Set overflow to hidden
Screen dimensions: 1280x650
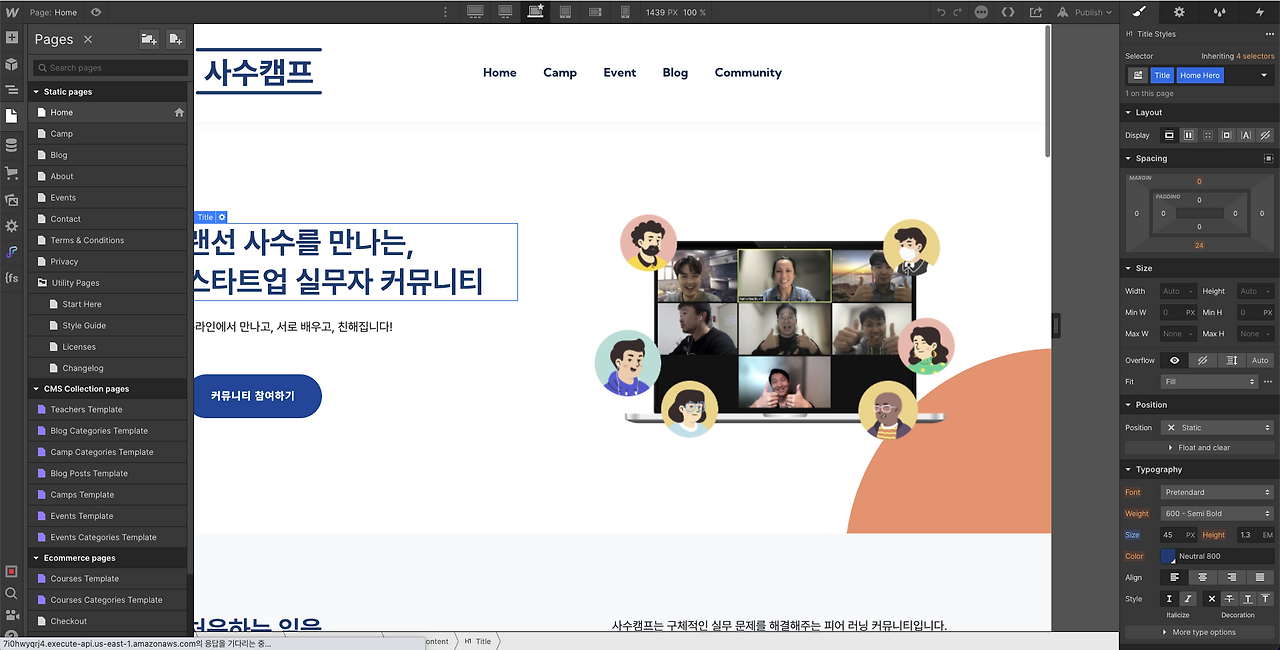1203,360
